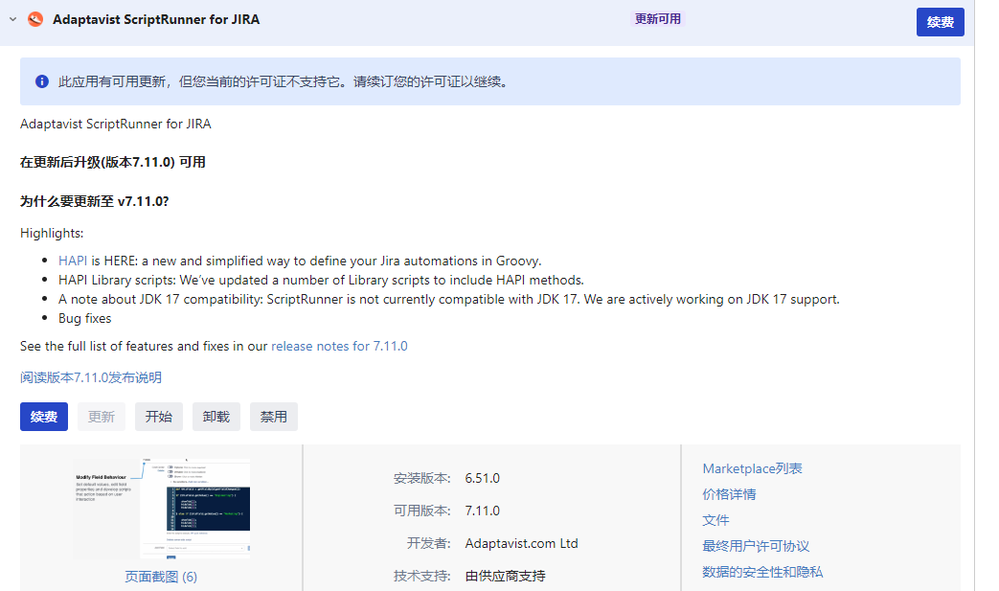Click the 更新可用 status badge

658,19
